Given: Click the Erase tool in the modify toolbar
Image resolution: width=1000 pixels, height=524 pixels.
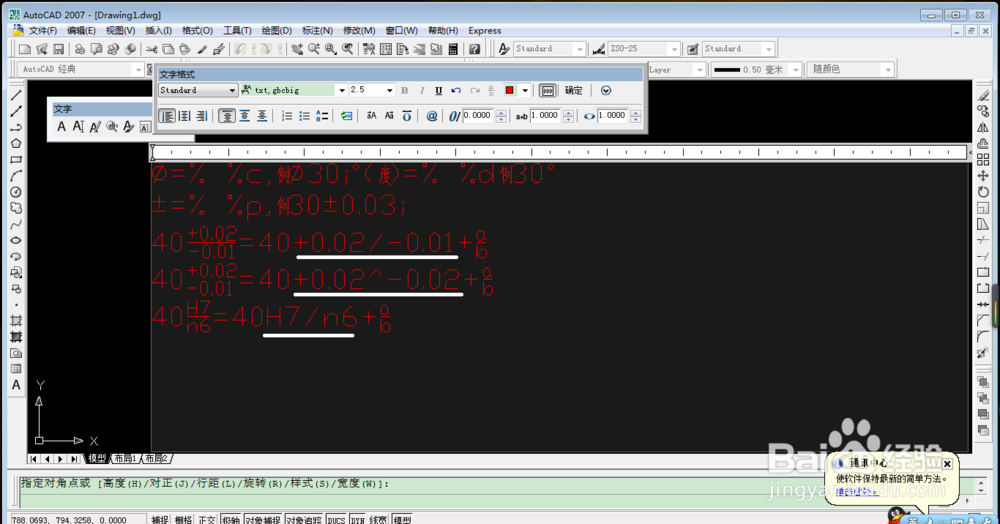Looking at the screenshot, I should tap(983, 95).
